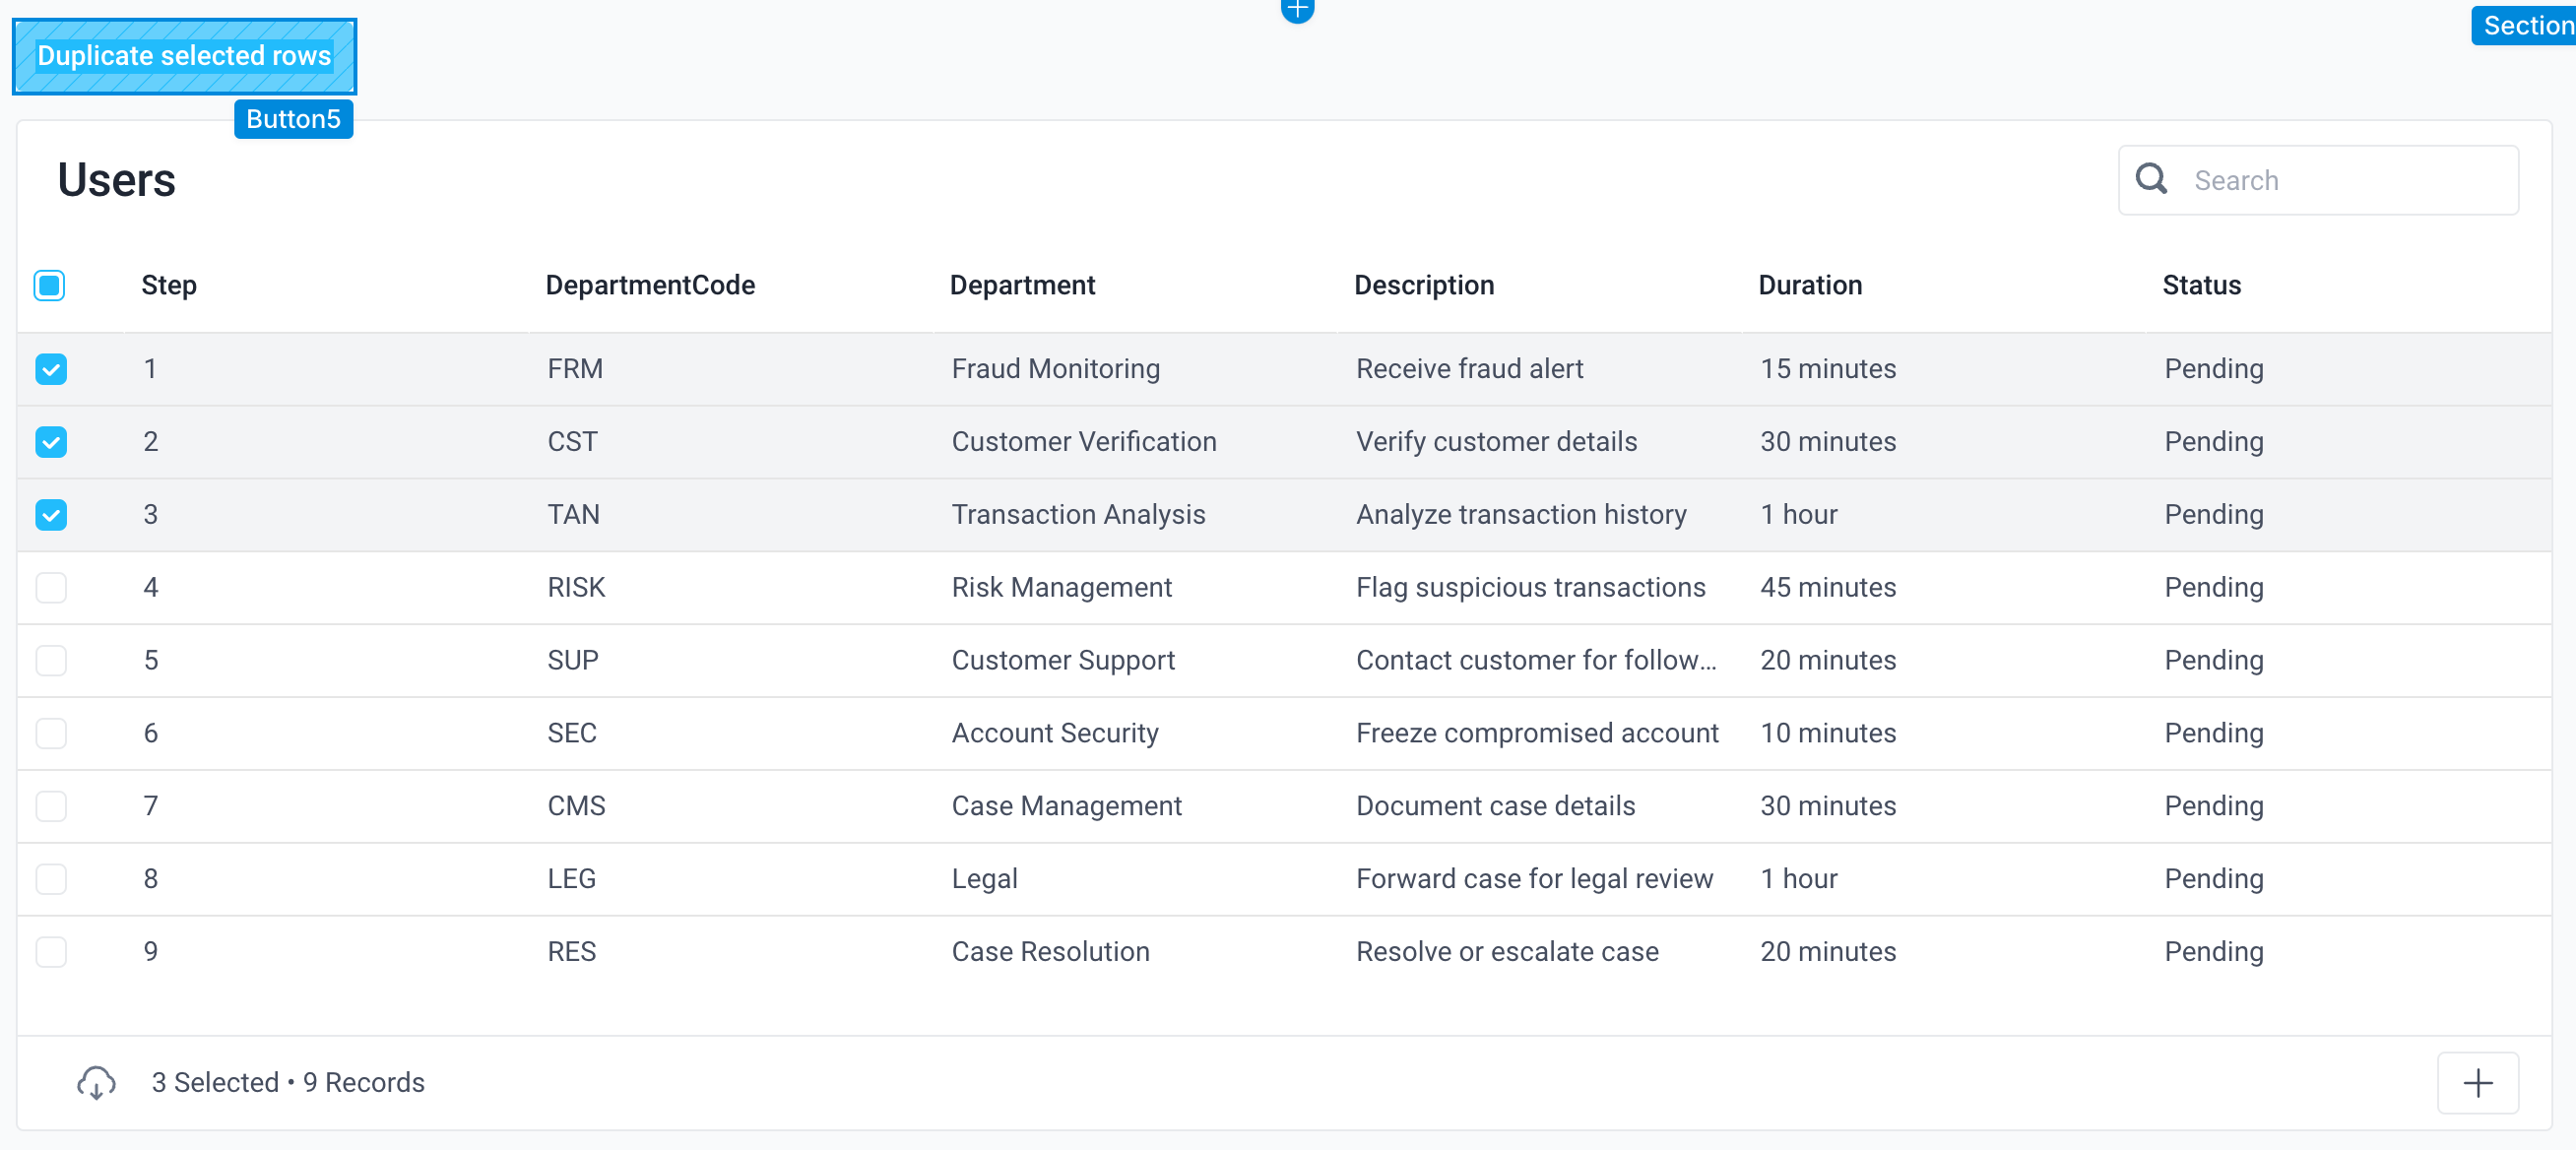2576x1150 pixels.
Task: Click the Duplicate selected rows button
Action: pos(184,56)
